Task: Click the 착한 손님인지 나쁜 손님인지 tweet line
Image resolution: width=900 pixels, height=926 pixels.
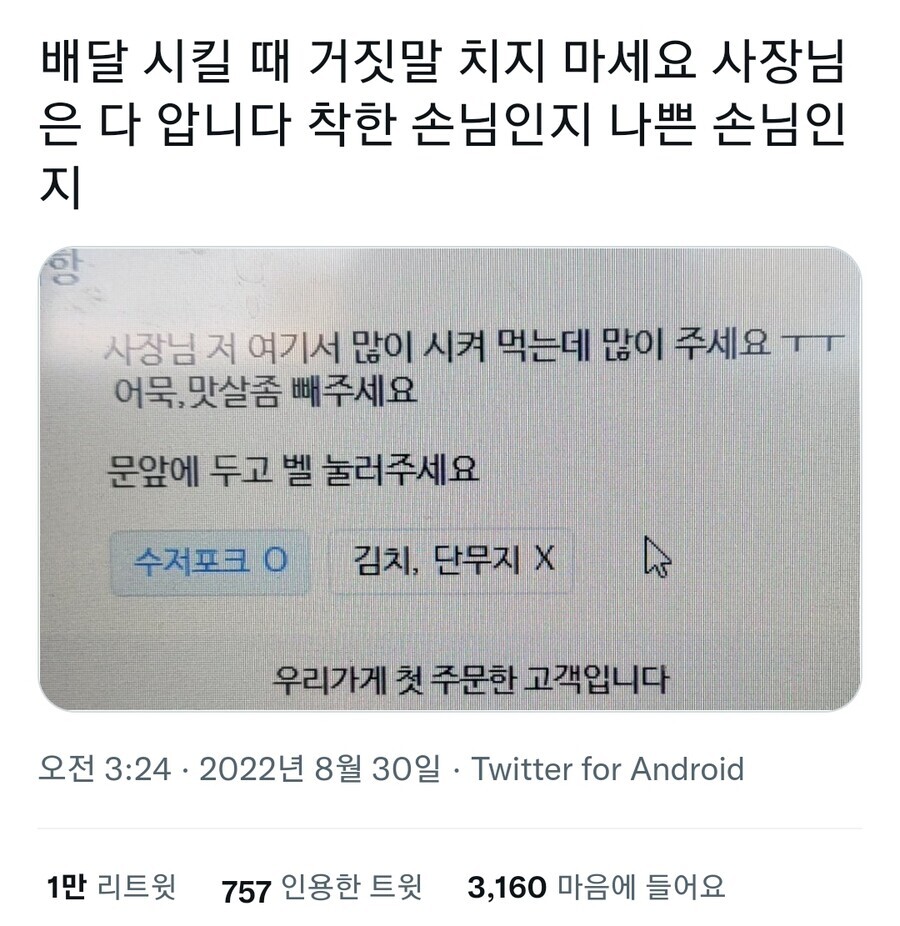Action: [578, 126]
